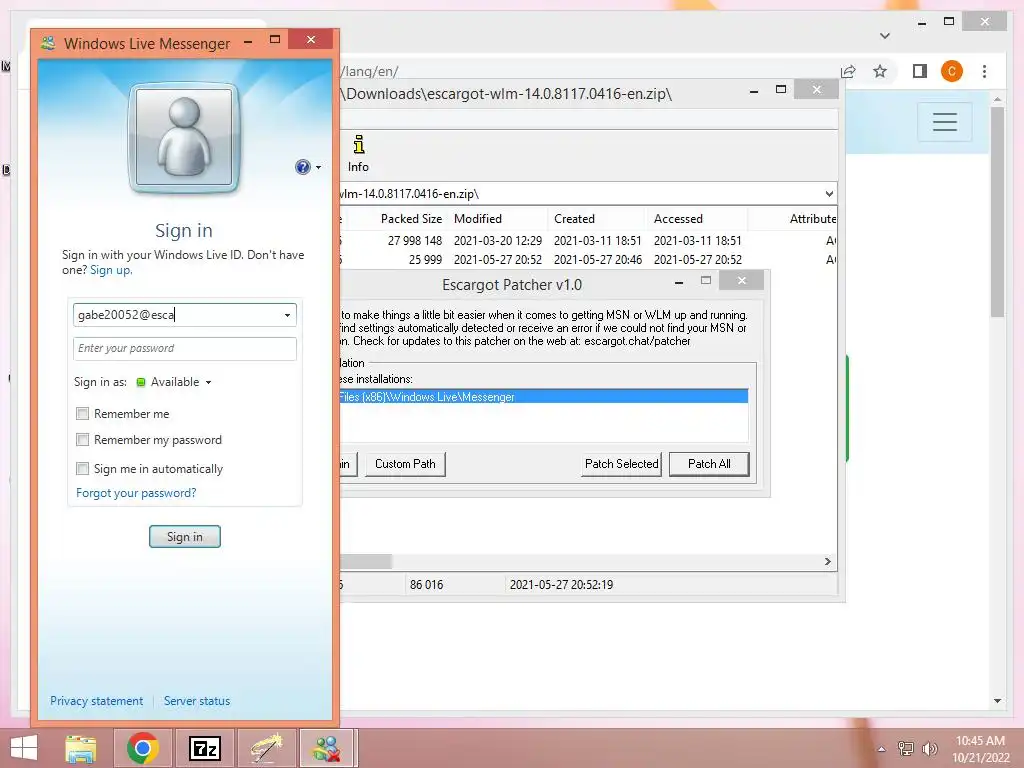Expand the email address dropdown arrow

(287, 315)
